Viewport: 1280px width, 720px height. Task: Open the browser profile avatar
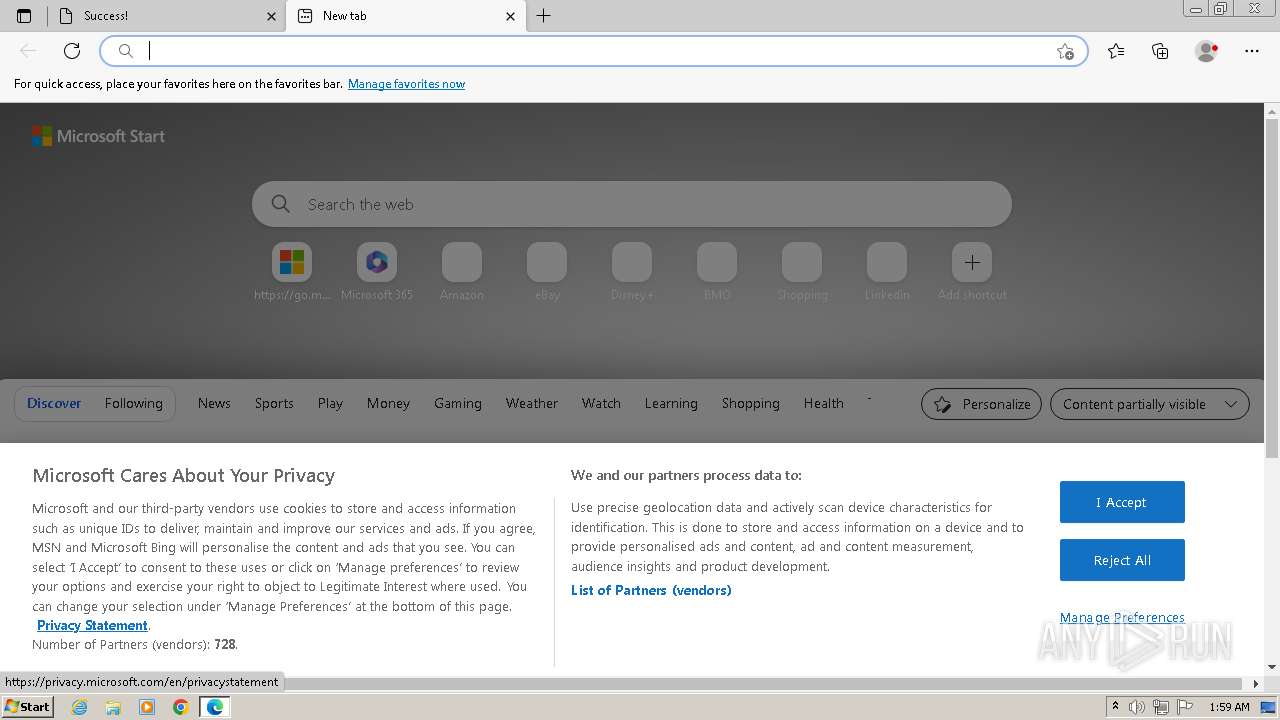click(x=1207, y=51)
